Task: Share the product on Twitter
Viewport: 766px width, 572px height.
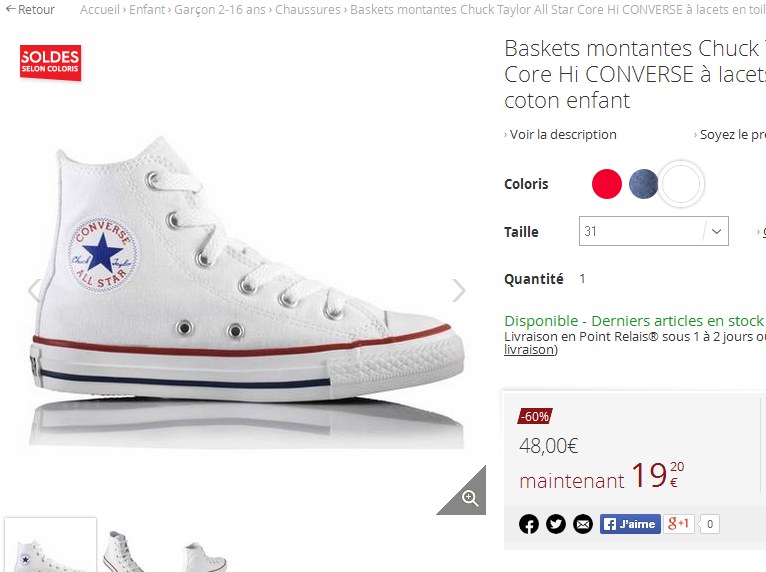Action: coord(556,524)
